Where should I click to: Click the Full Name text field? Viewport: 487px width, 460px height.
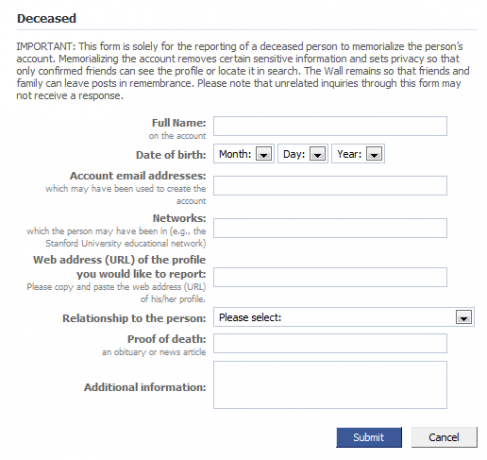pyautogui.click(x=330, y=126)
